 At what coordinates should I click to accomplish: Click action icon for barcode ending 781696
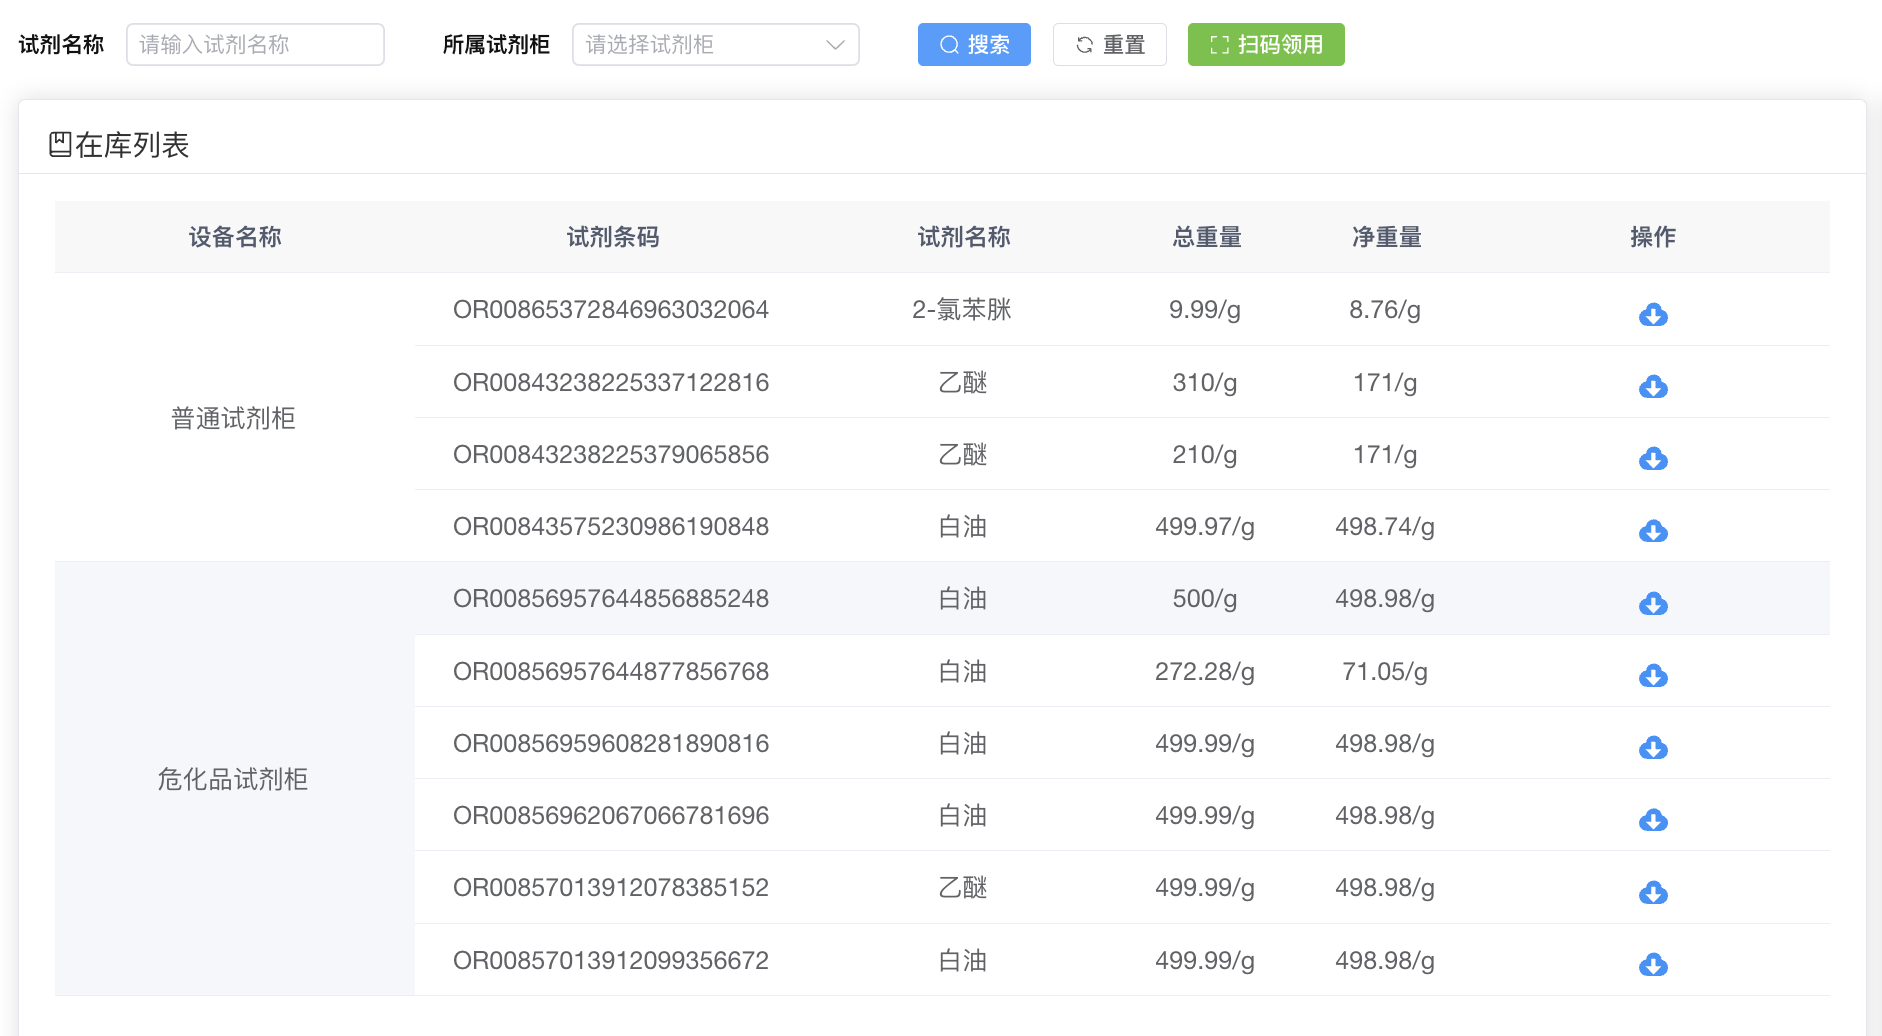point(1652,819)
